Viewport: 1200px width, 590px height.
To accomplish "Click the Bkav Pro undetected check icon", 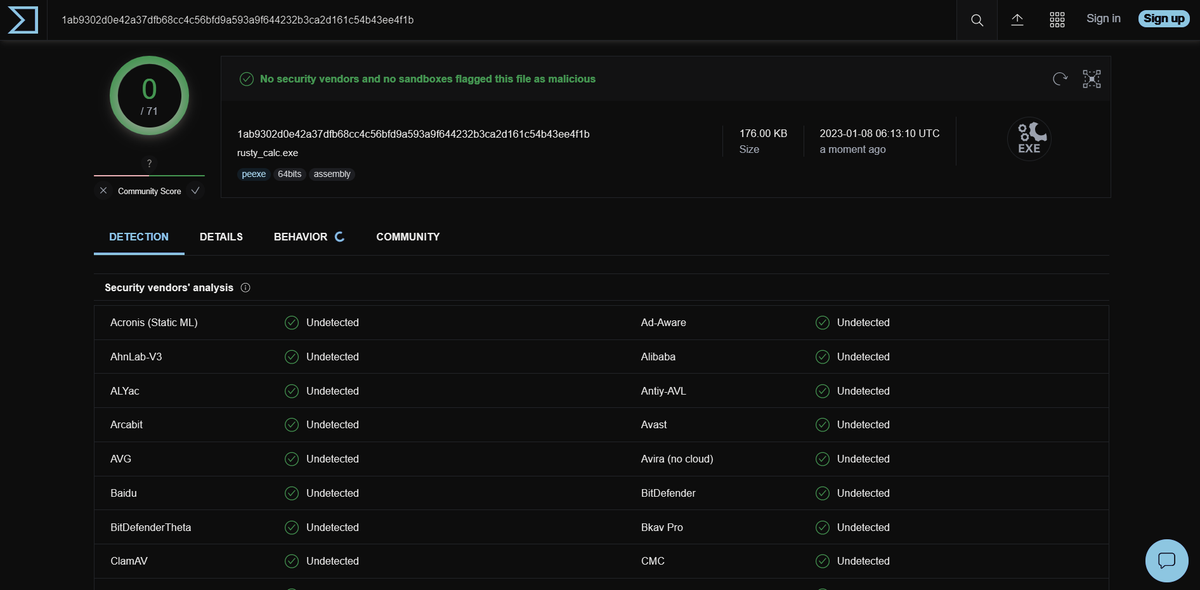I will 822,527.
